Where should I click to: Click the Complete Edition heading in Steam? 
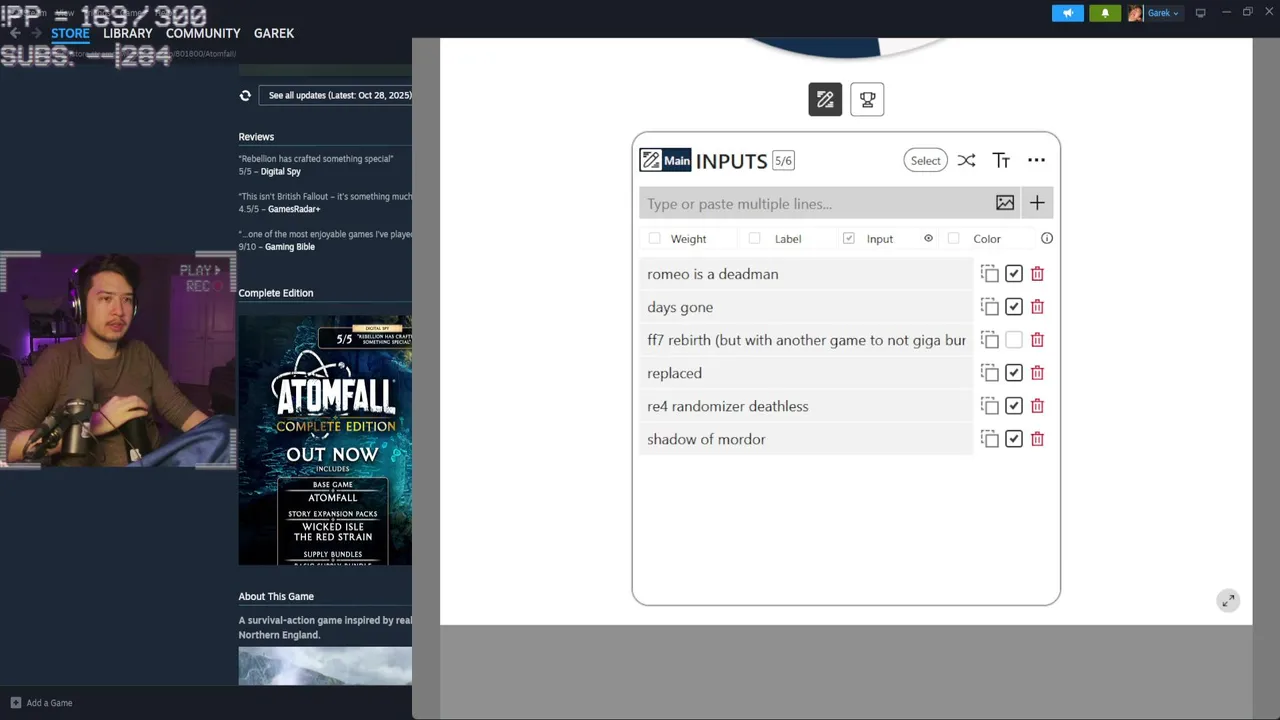[276, 293]
